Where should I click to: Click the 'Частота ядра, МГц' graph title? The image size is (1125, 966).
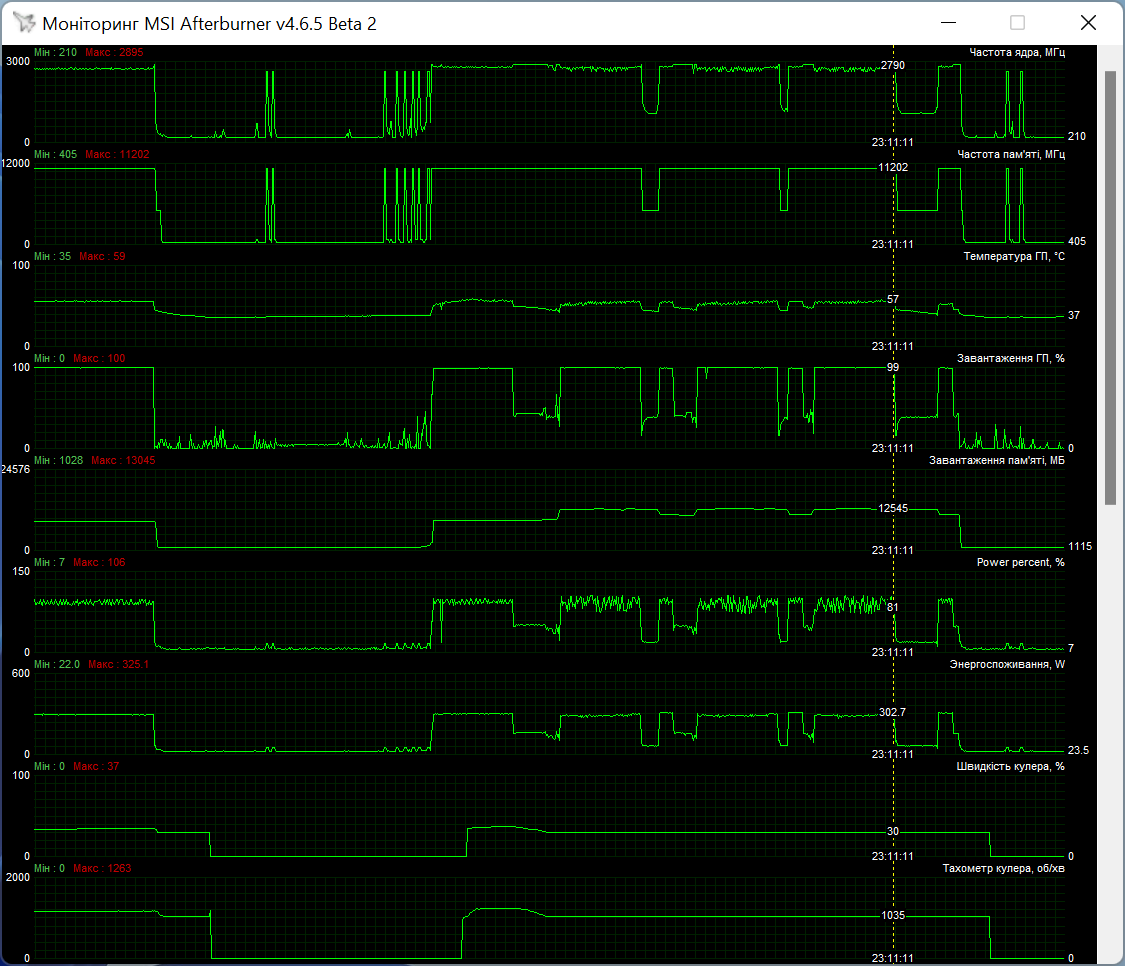(1017, 52)
